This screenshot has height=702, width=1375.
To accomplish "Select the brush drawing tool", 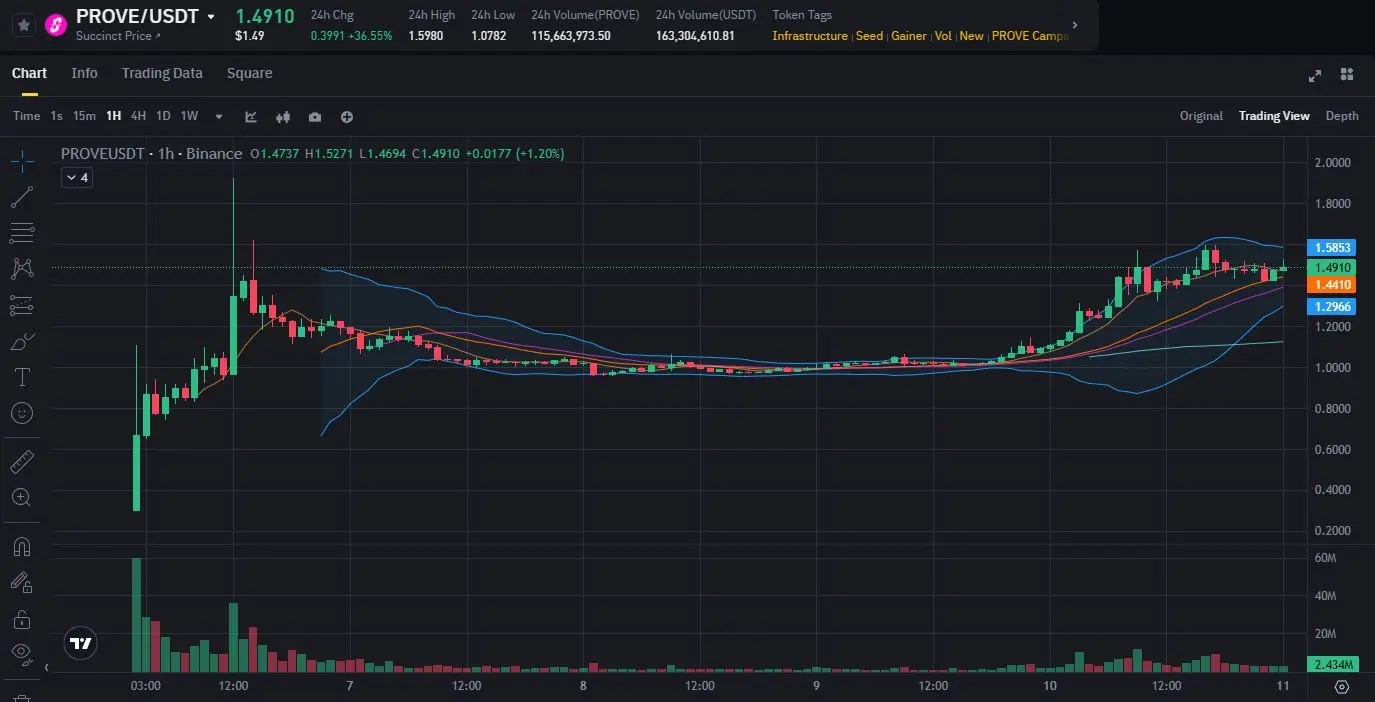I will tap(22, 342).
